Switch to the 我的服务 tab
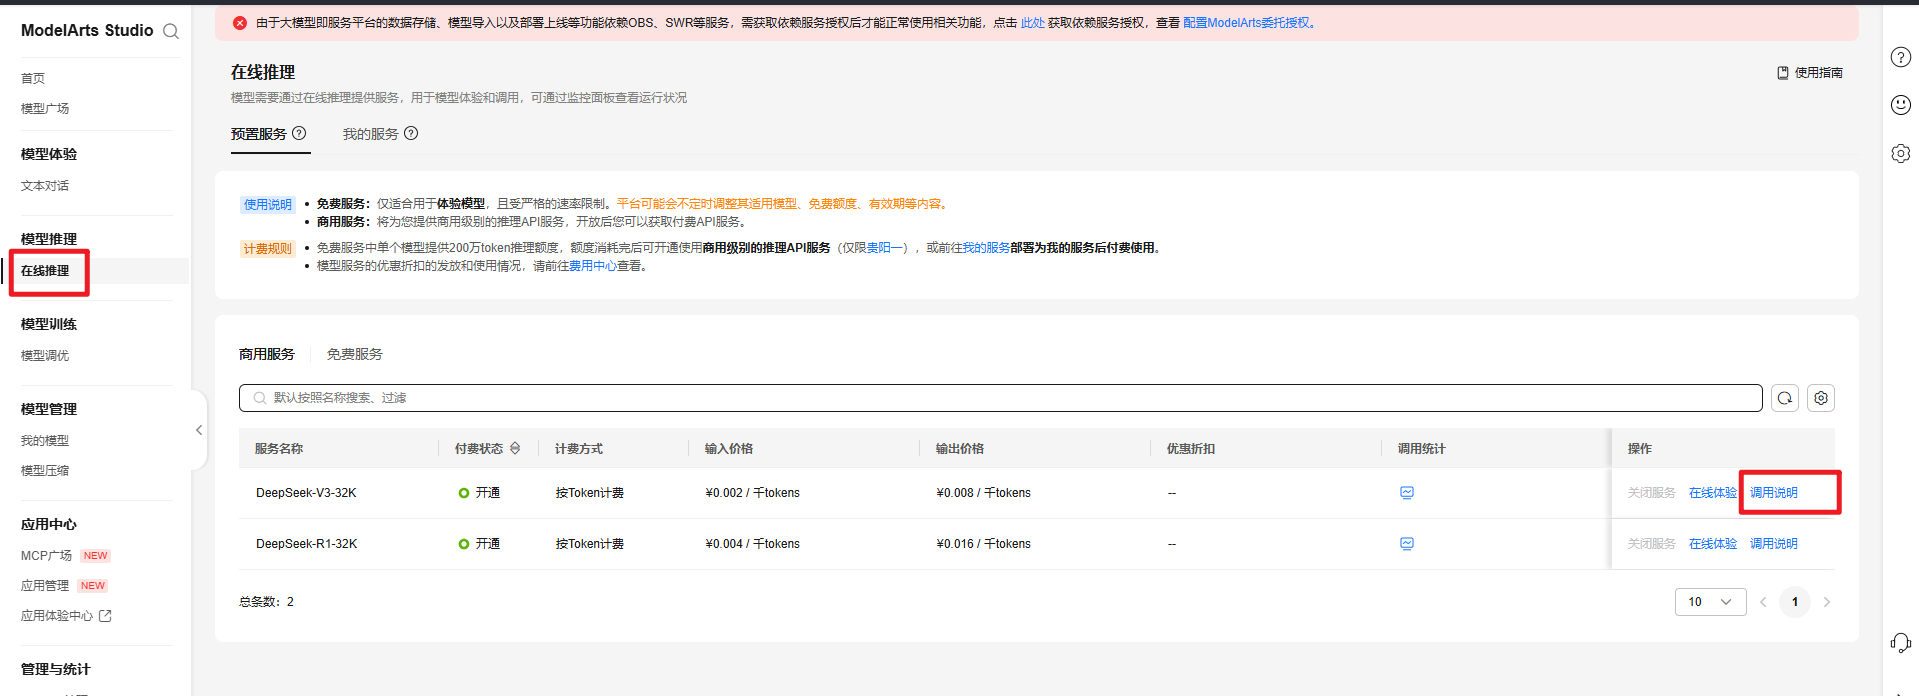Image resolution: width=1919 pixels, height=696 pixels. 371,134
